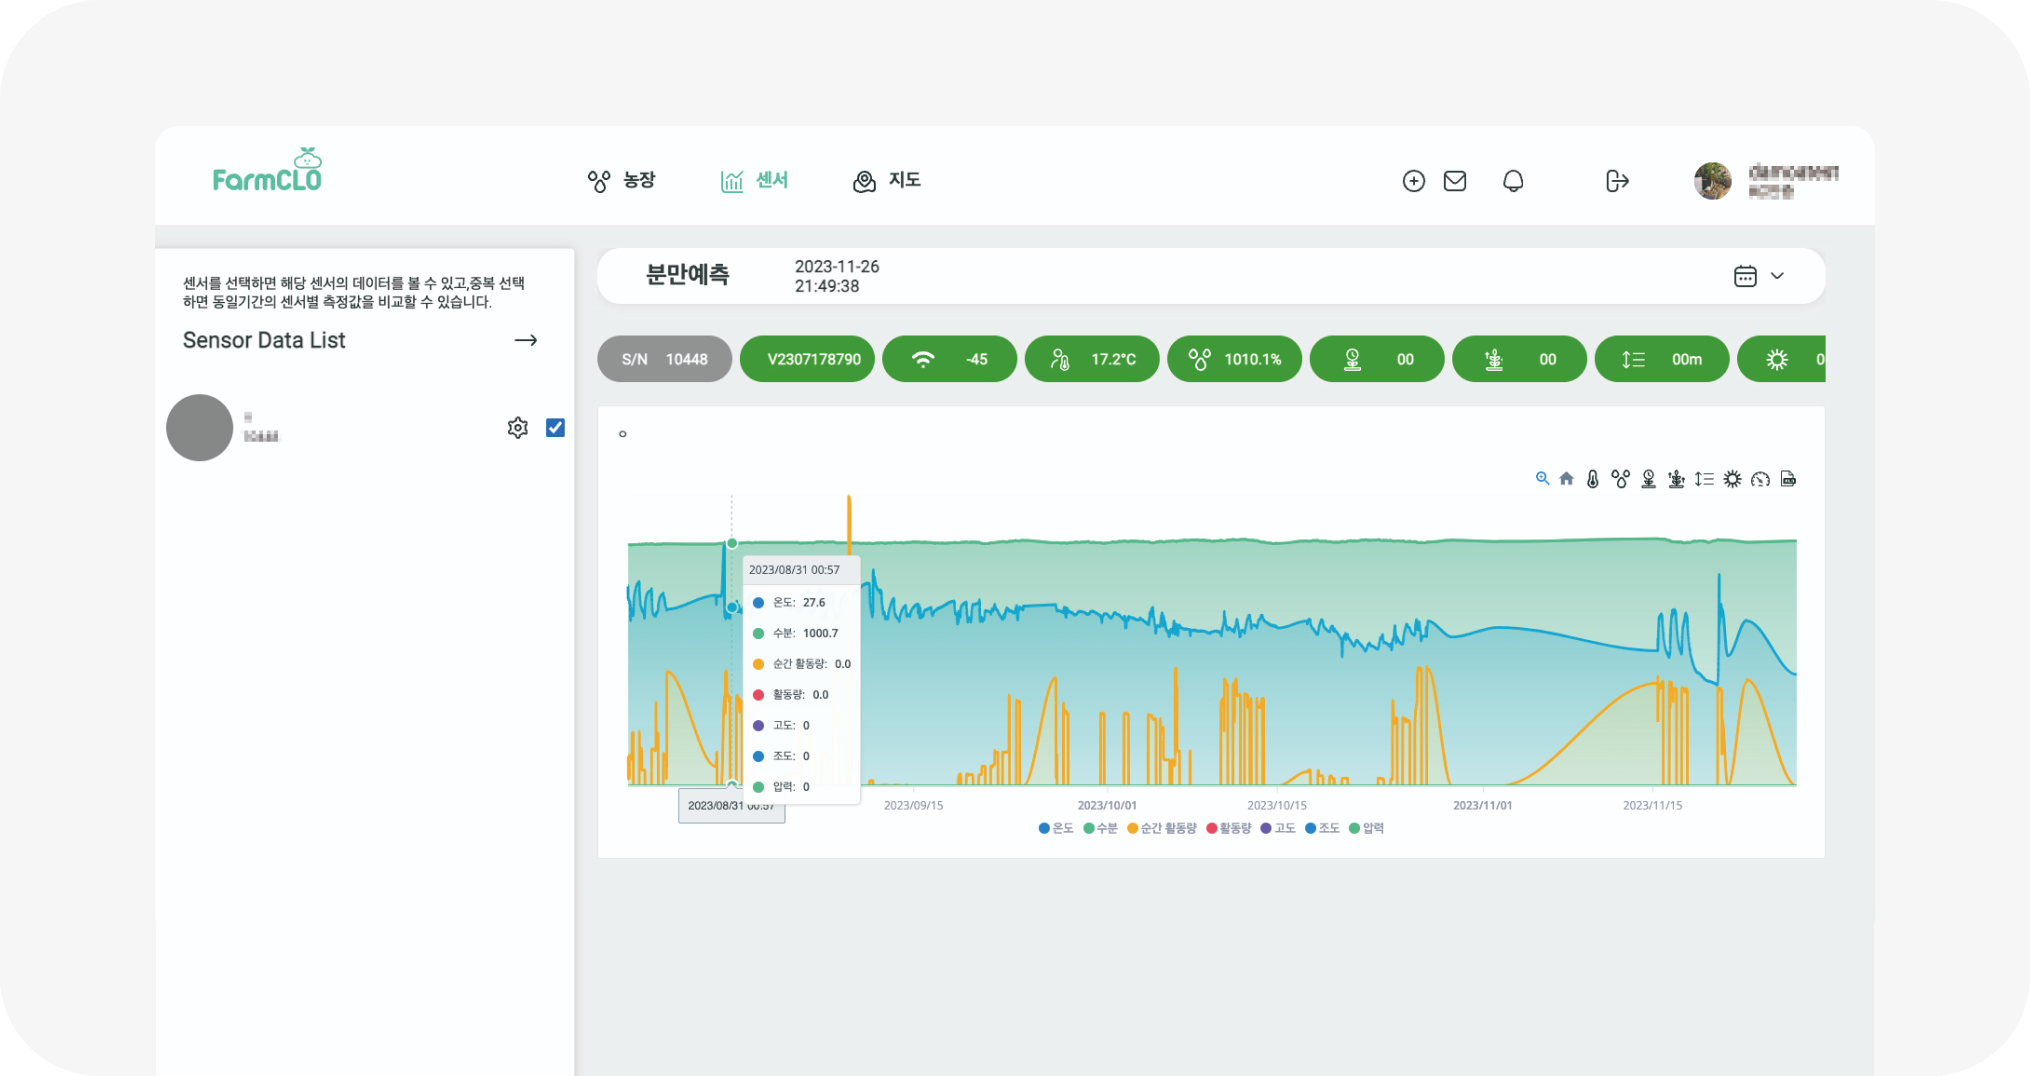Image resolution: width=2030 pixels, height=1076 pixels.
Task: Toggle 조도 series in chart legend
Action: [x=1322, y=828]
